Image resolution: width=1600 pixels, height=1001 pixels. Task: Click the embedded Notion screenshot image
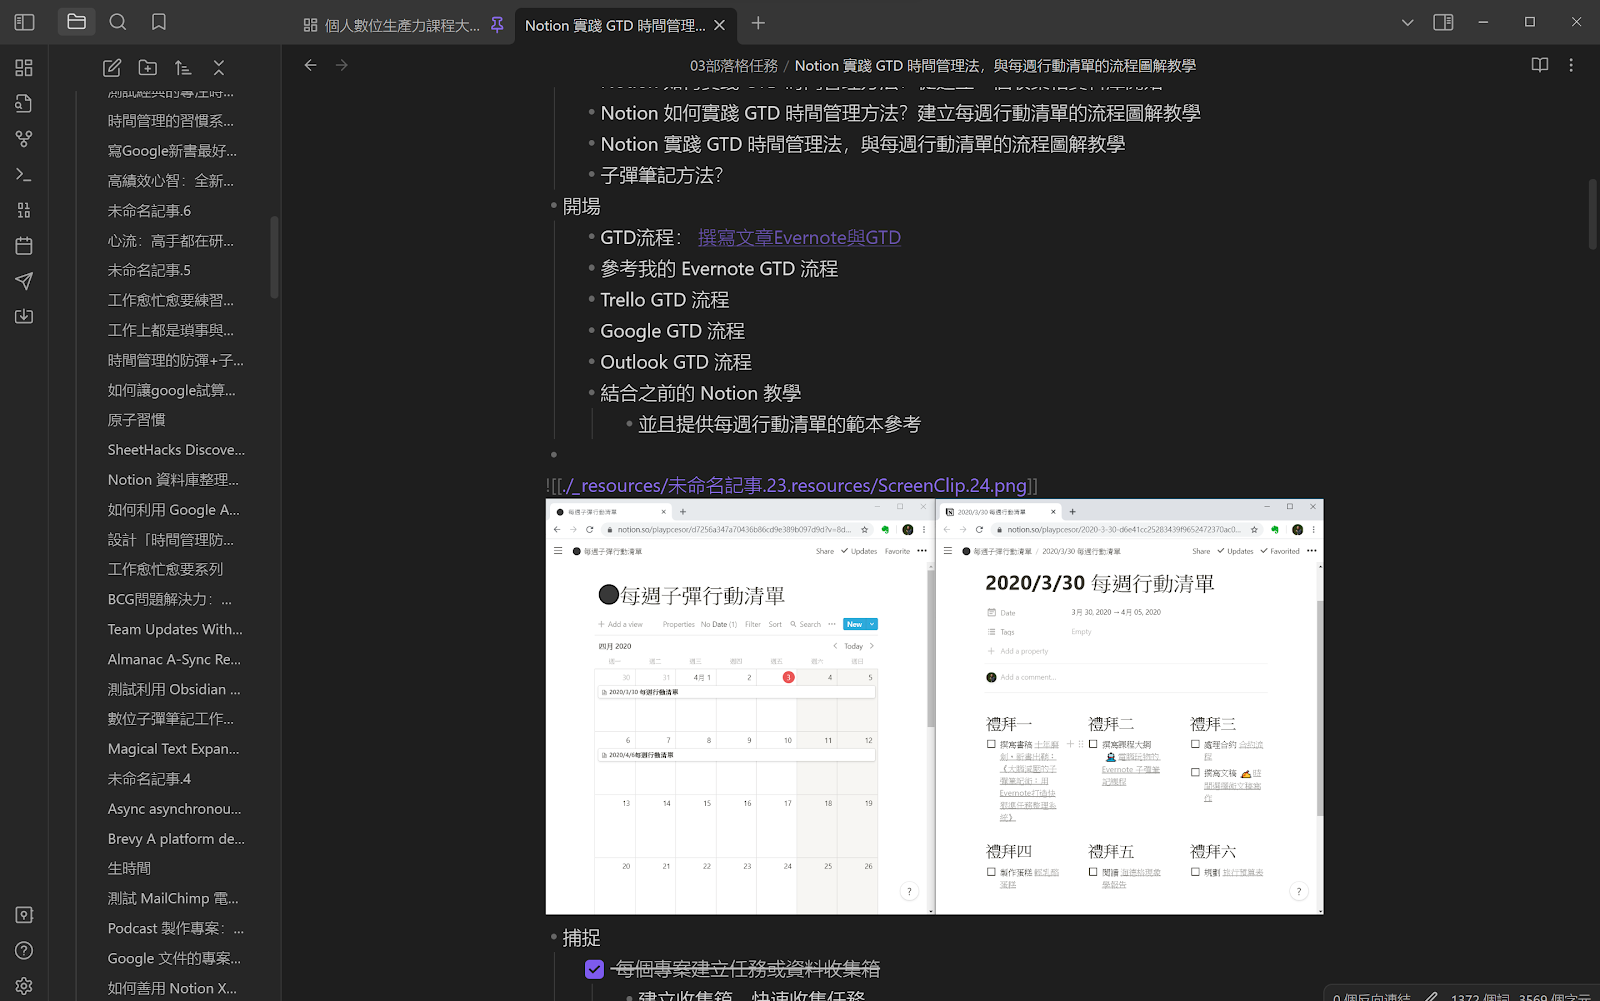click(x=934, y=707)
